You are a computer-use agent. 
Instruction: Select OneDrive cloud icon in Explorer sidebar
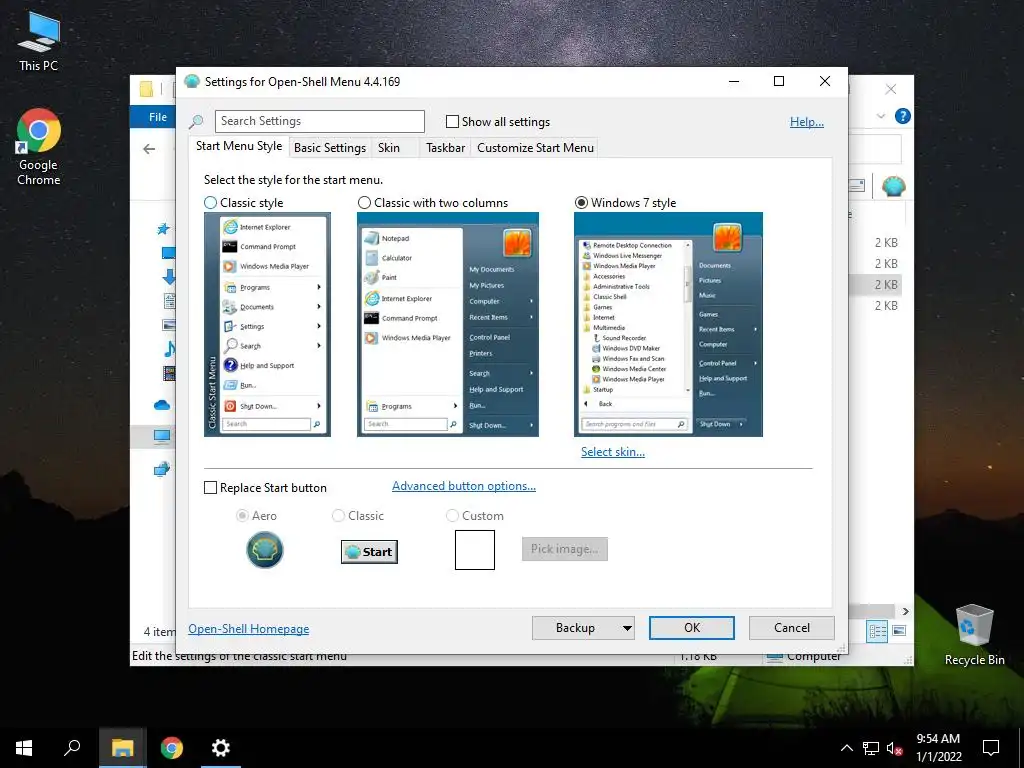(162, 405)
